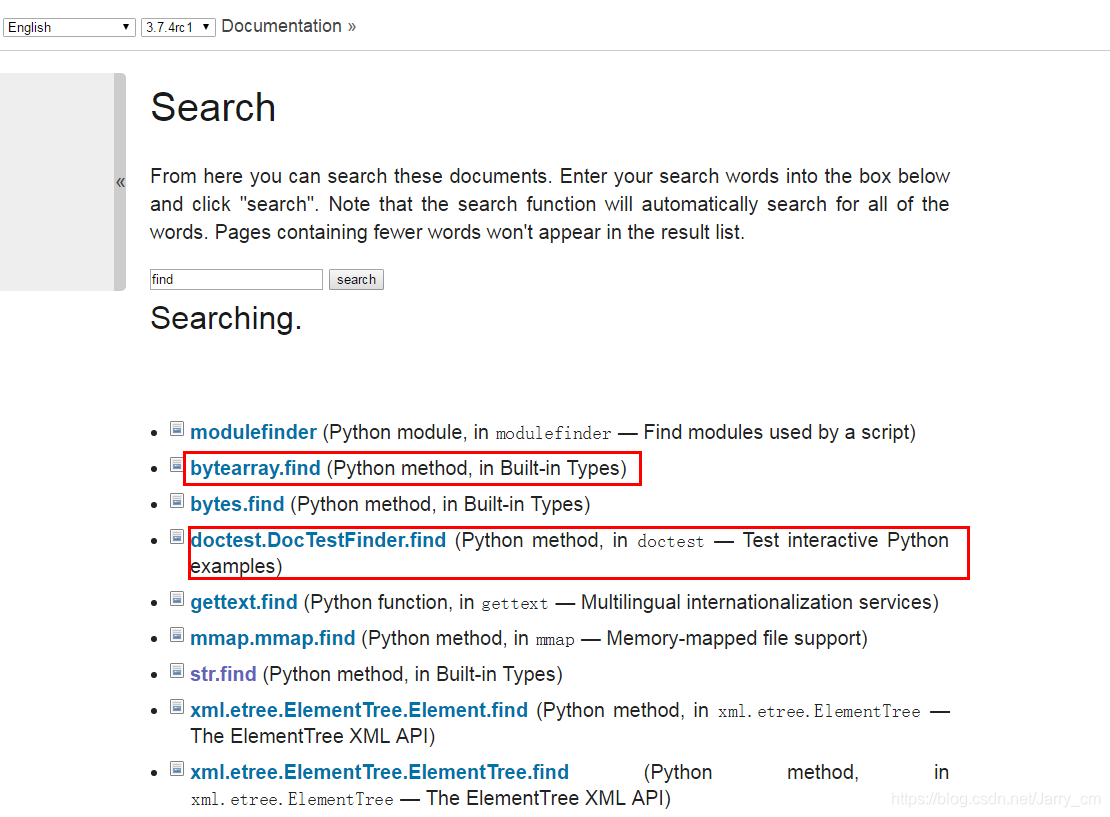Open the str.find result link
The width and height of the screenshot is (1110, 817).
click(x=223, y=674)
